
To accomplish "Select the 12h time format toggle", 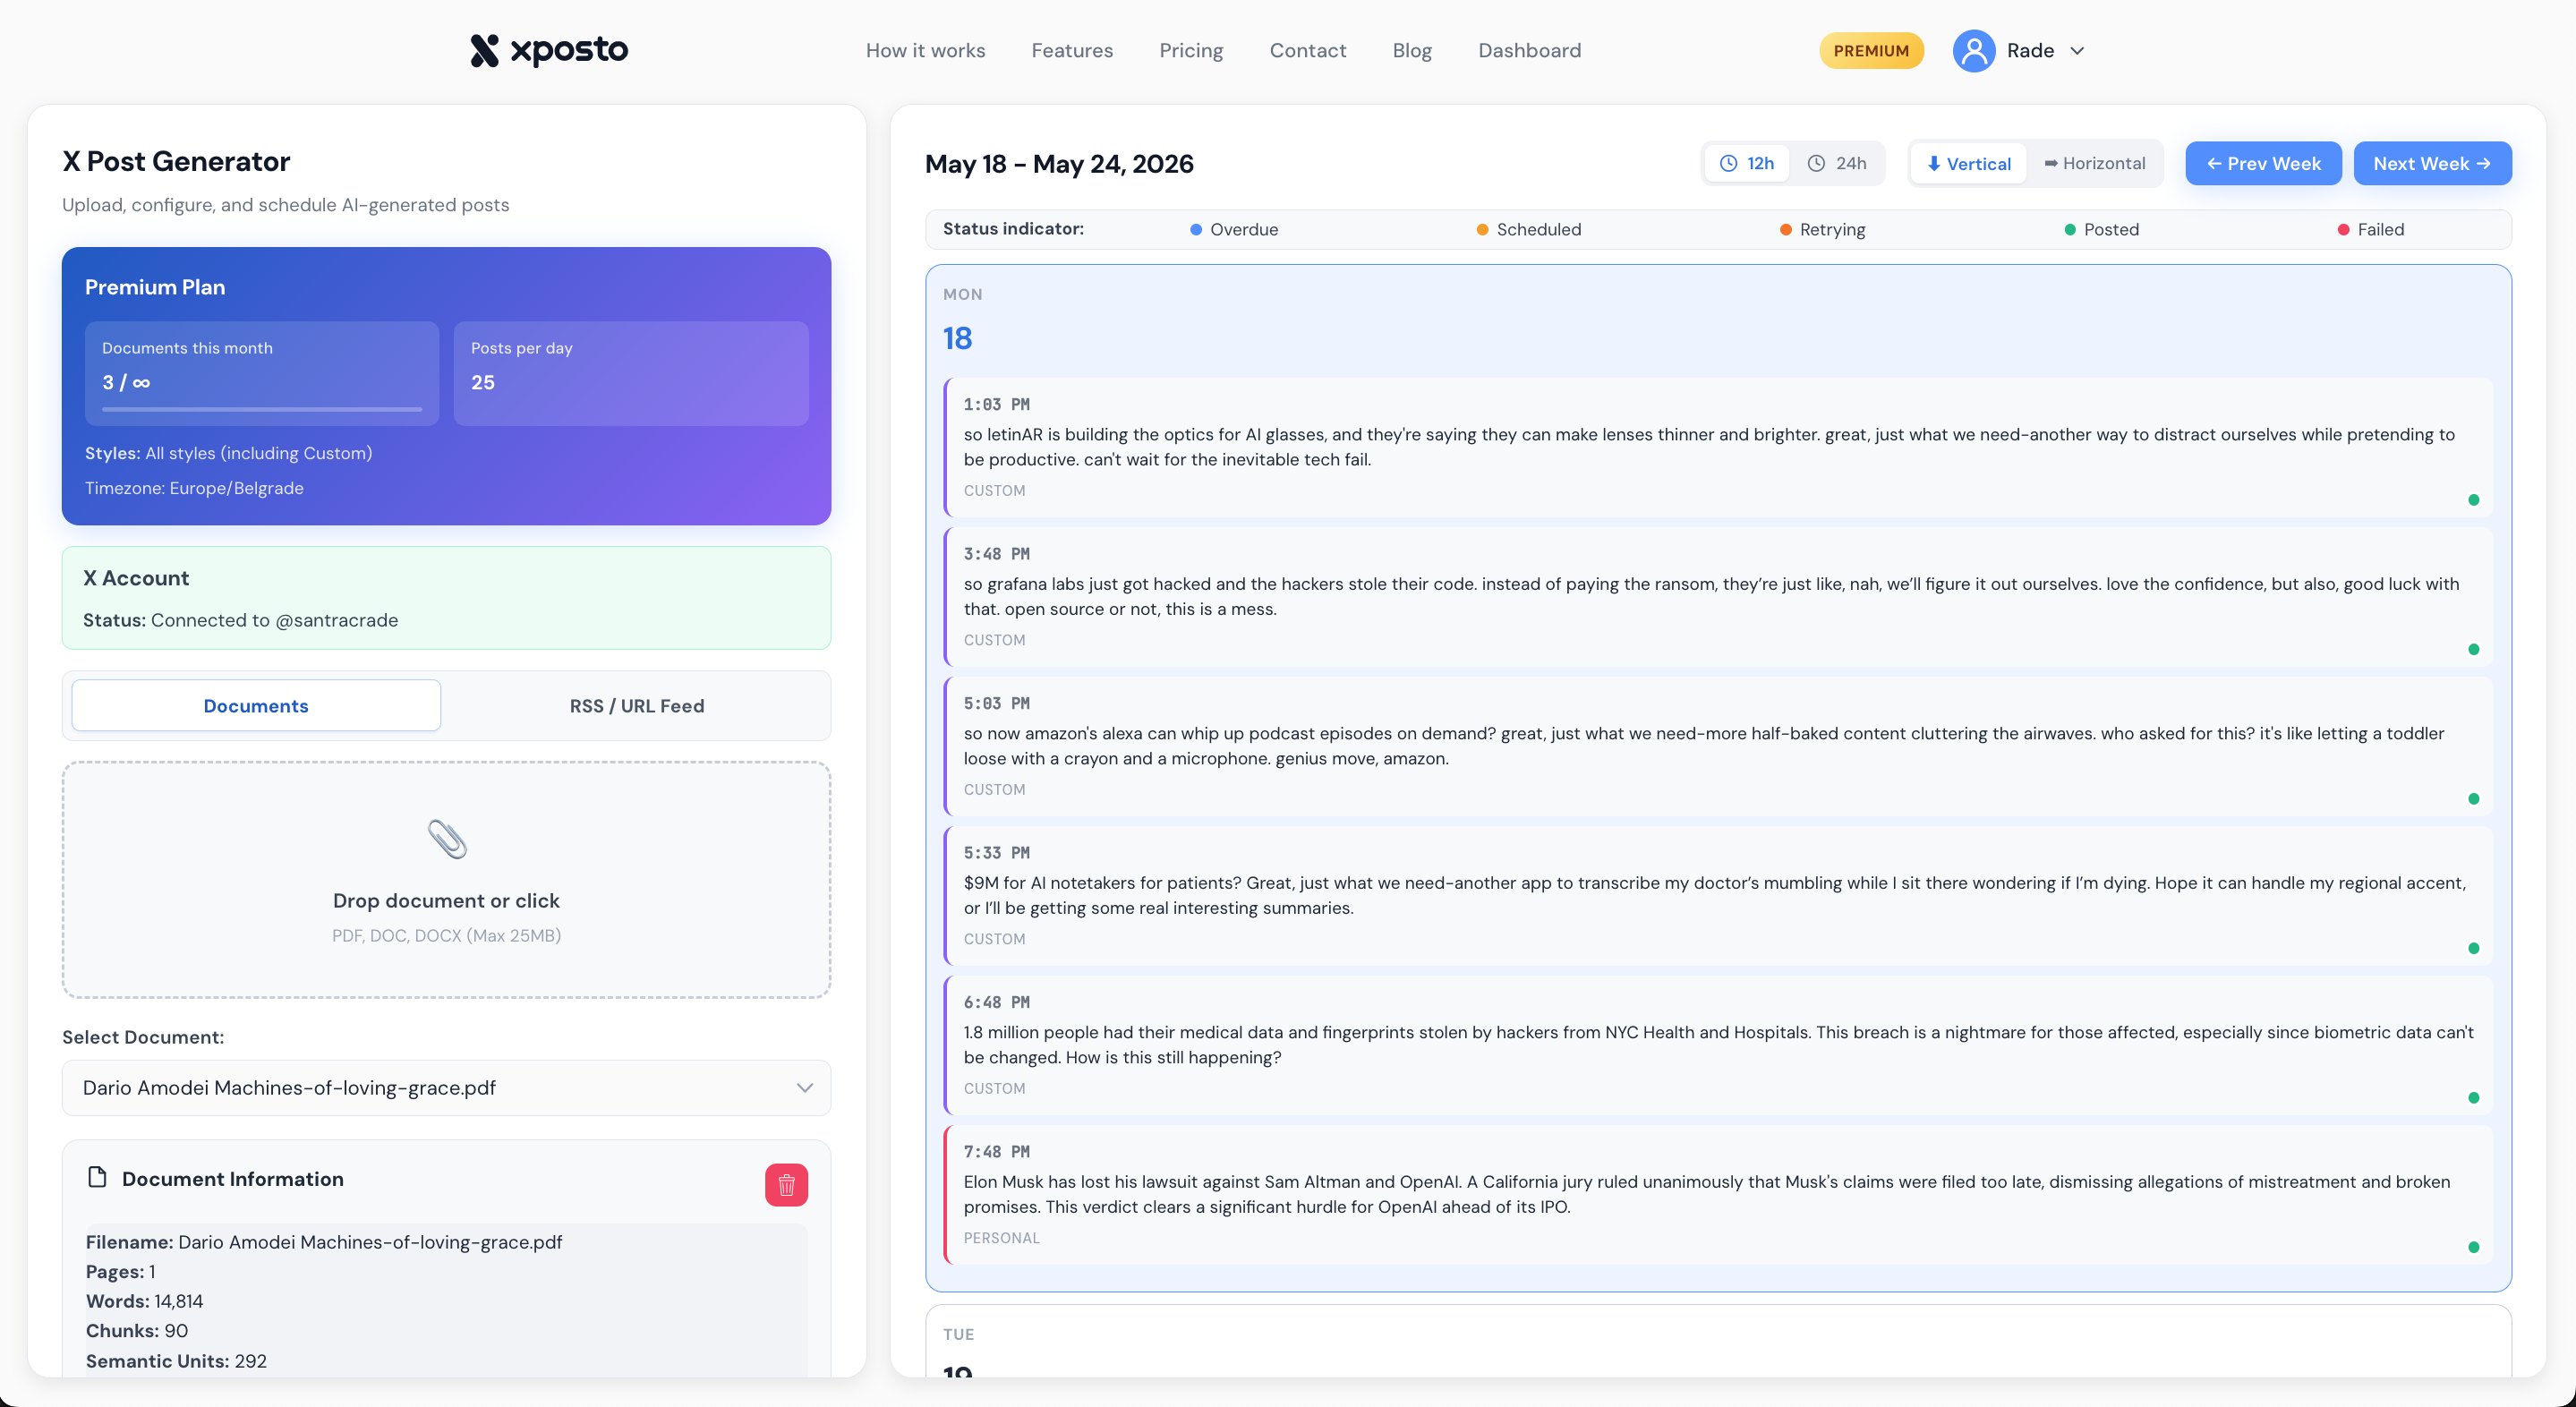I will coord(1746,163).
